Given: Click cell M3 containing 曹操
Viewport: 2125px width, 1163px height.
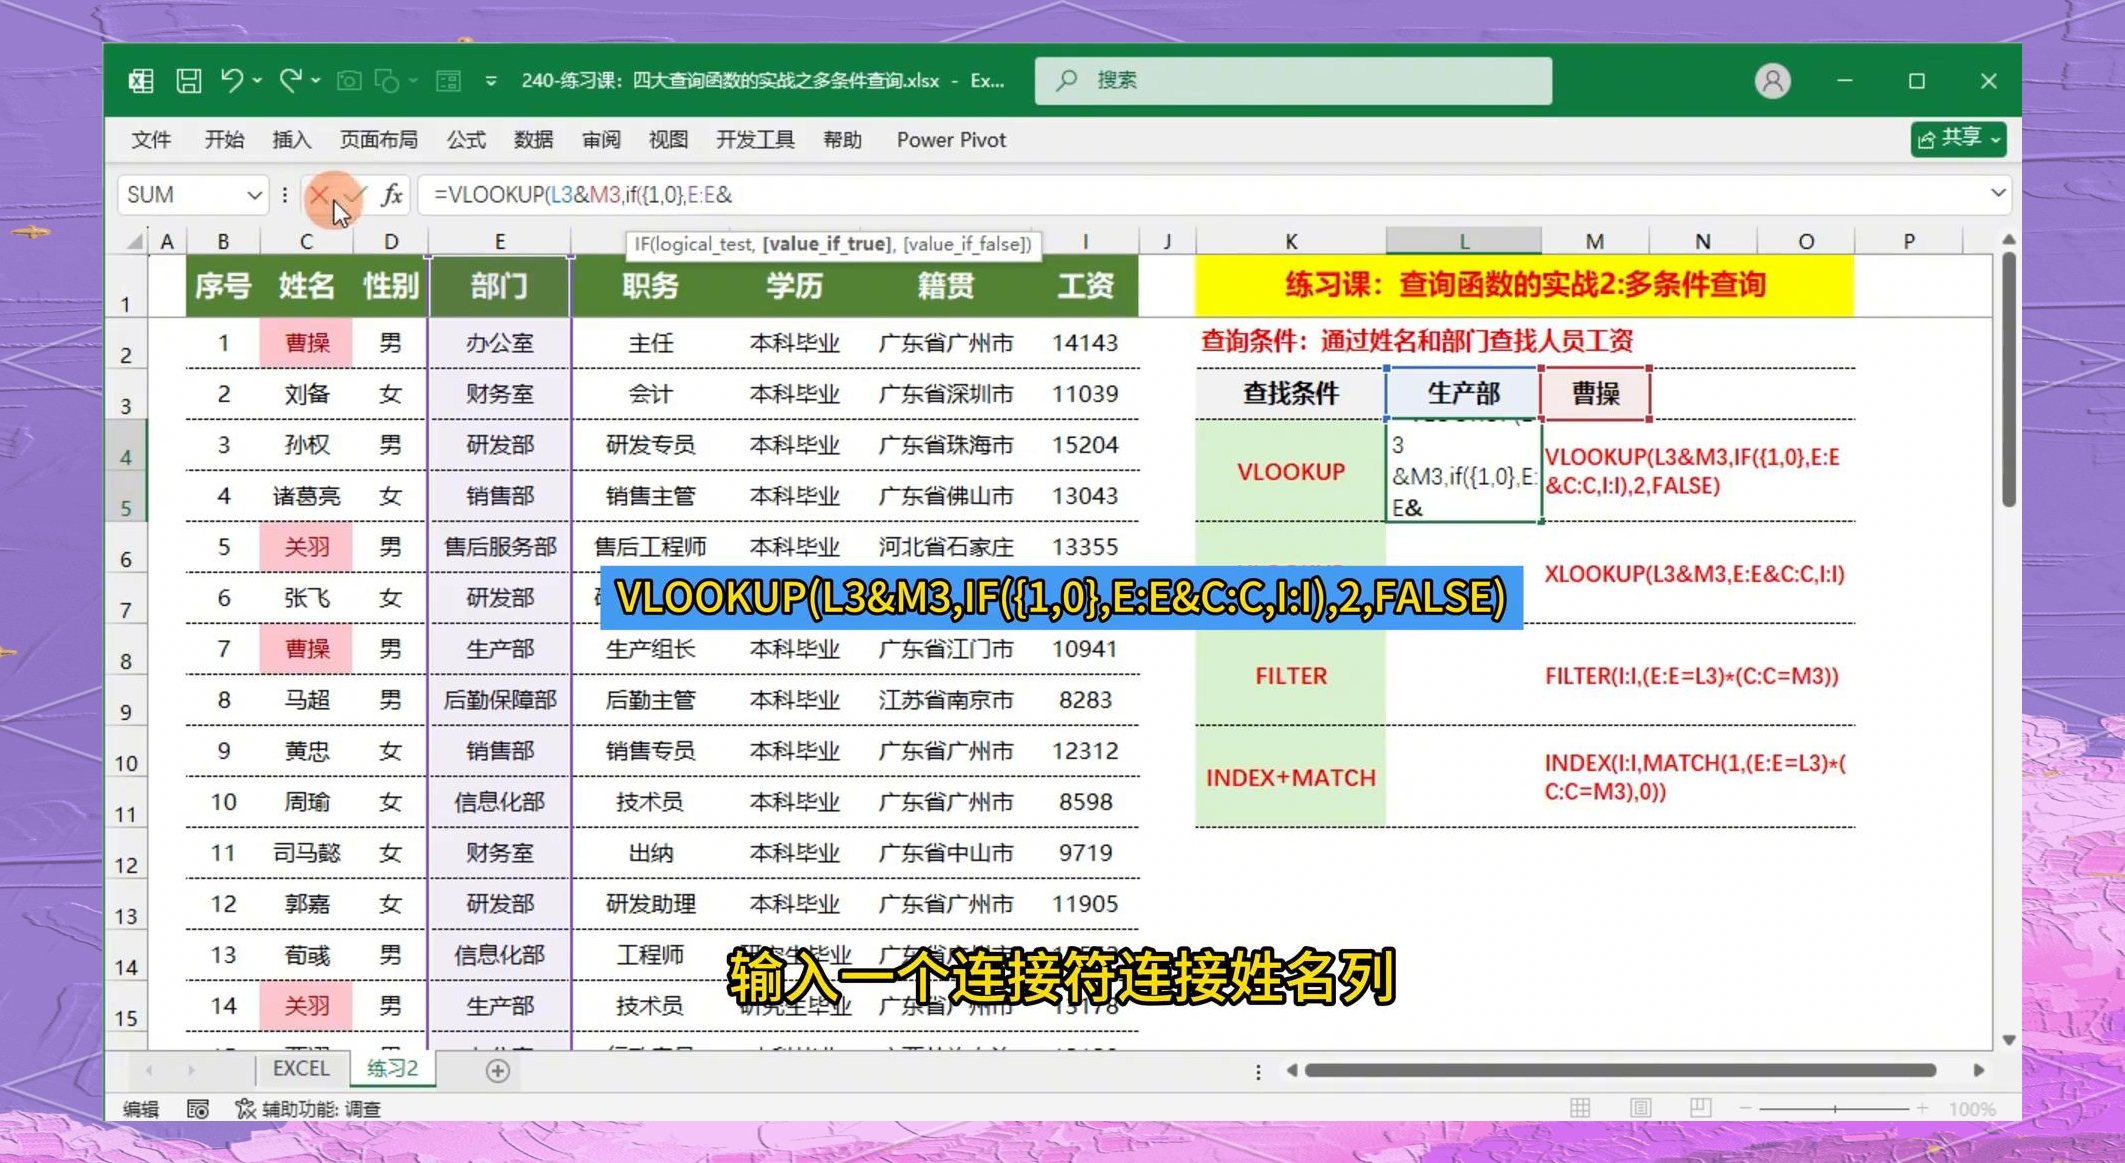Looking at the screenshot, I should click(x=1595, y=394).
